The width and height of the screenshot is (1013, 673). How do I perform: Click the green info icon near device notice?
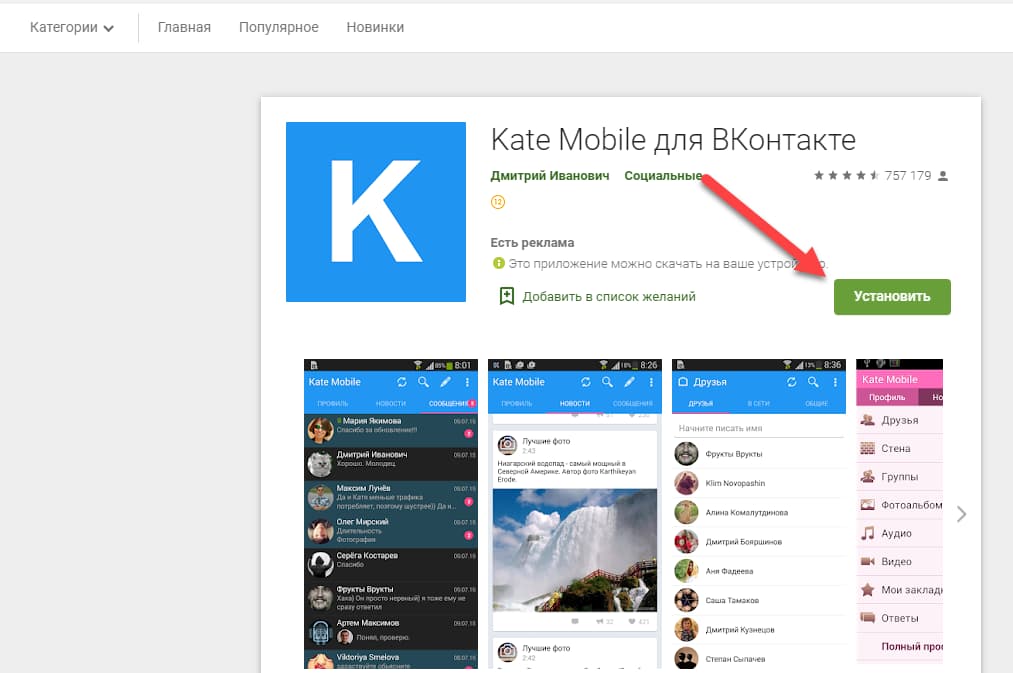coord(499,263)
